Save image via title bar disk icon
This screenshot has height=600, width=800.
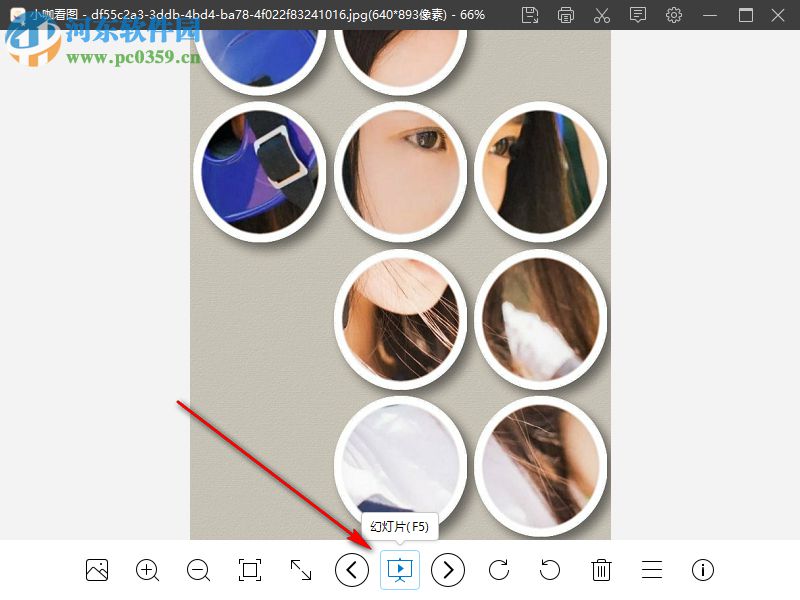530,15
